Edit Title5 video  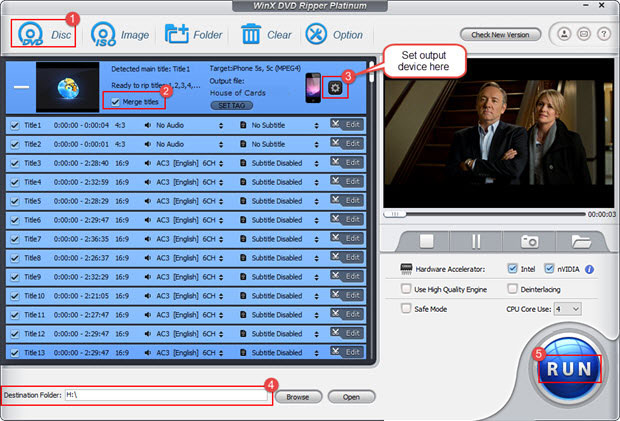347,200
